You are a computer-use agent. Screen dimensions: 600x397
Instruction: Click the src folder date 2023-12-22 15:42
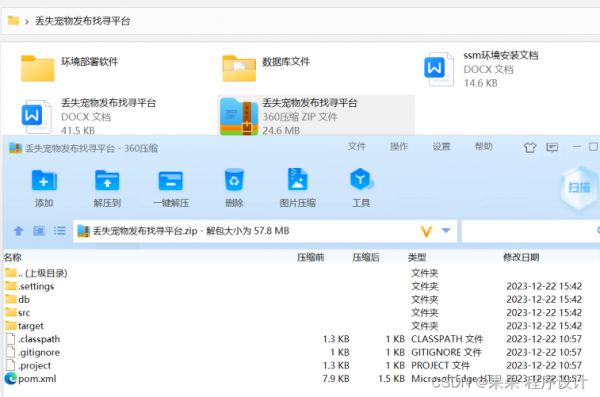tap(544, 313)
